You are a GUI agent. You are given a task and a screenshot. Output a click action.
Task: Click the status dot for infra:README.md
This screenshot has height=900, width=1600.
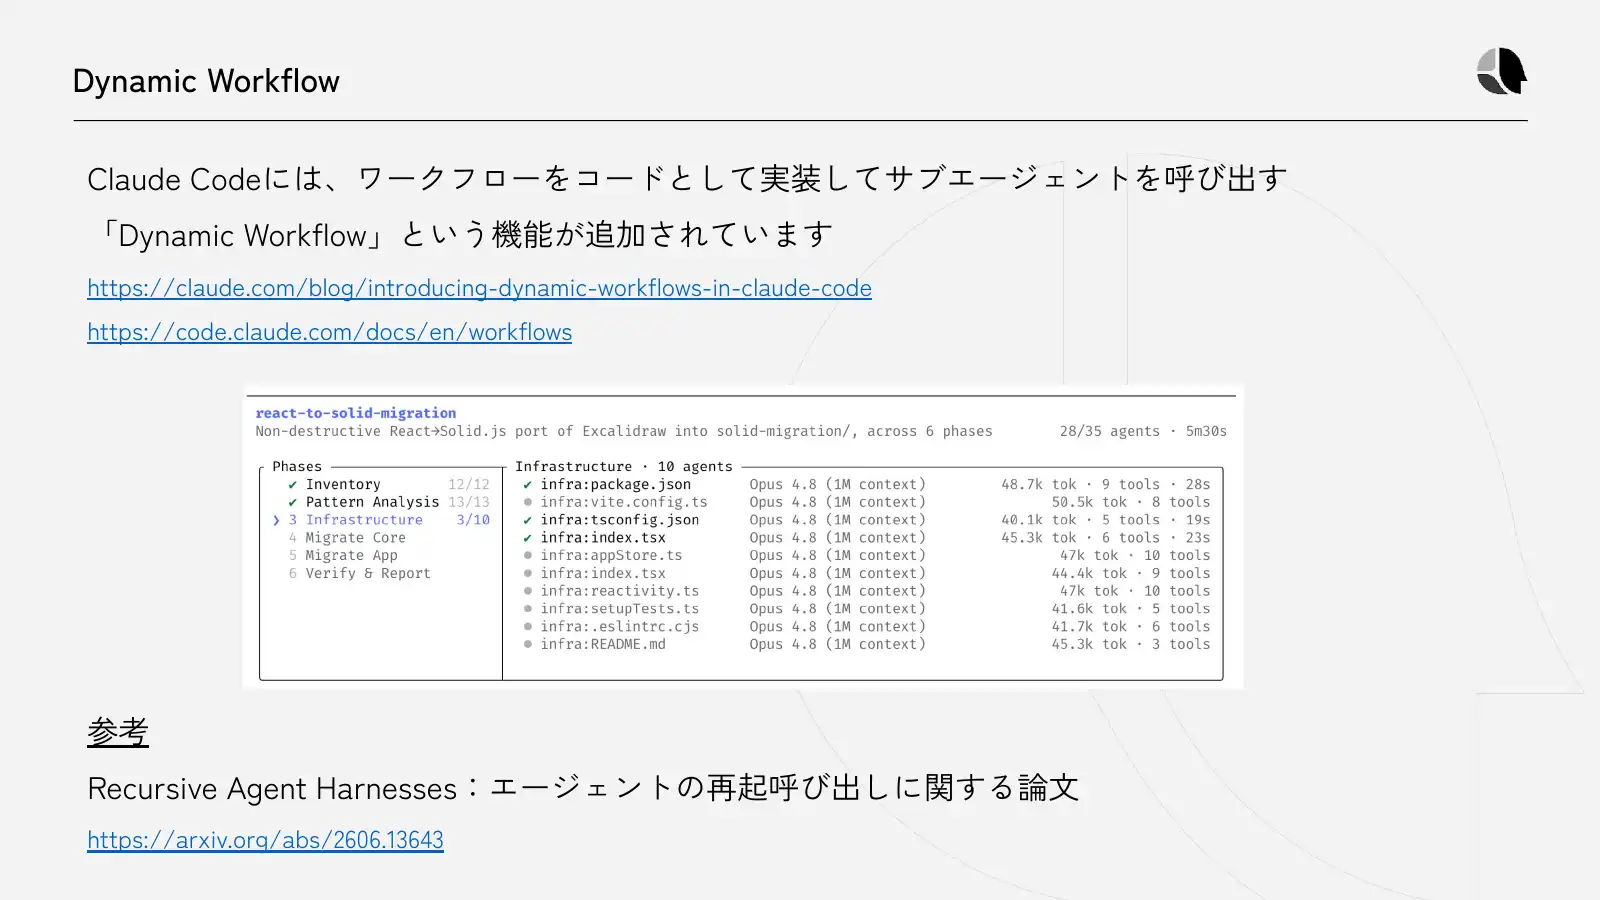click(527, 645)
